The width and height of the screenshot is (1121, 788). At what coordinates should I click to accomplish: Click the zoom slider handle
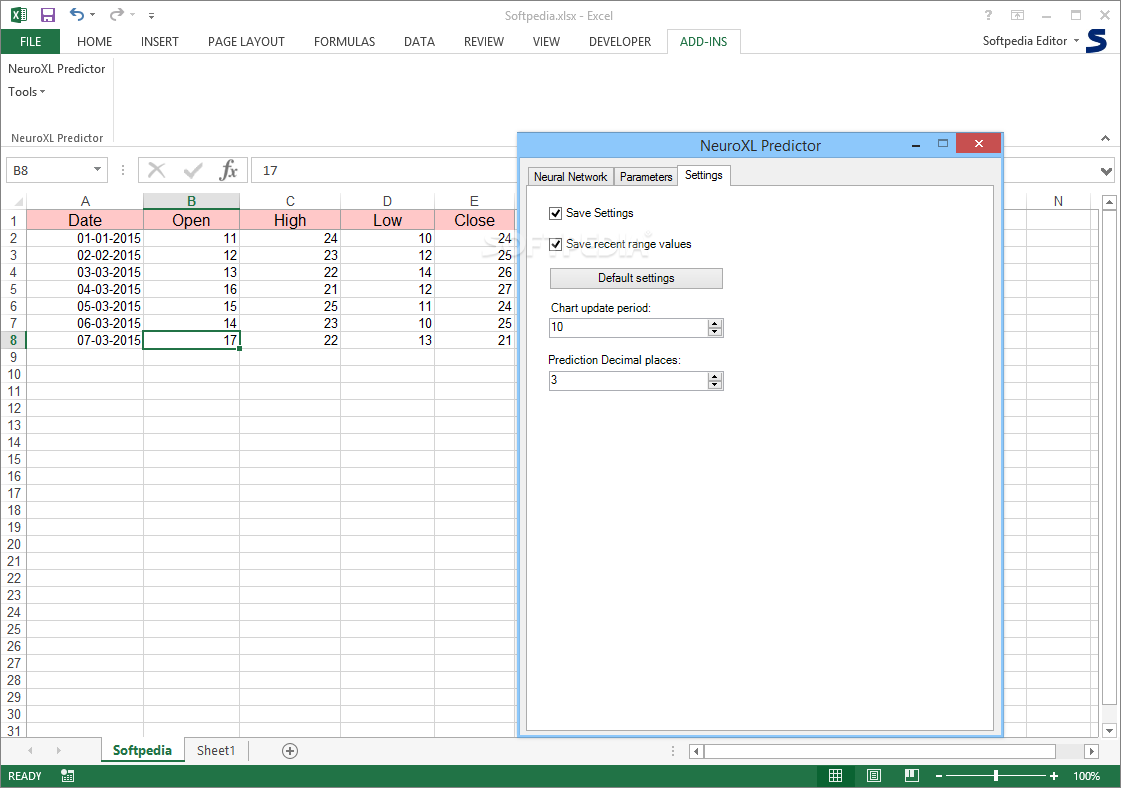[996, 776]
